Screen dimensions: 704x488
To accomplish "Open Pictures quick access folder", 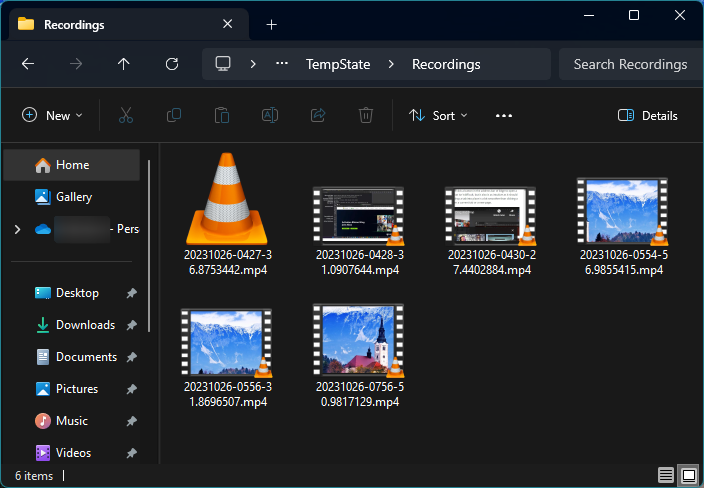I will (66, 388).
